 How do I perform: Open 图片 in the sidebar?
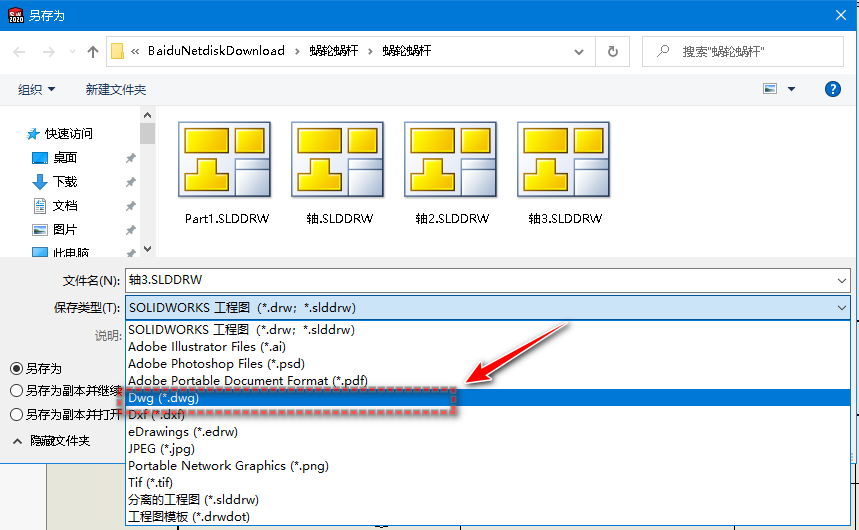[x=54, y=230]
